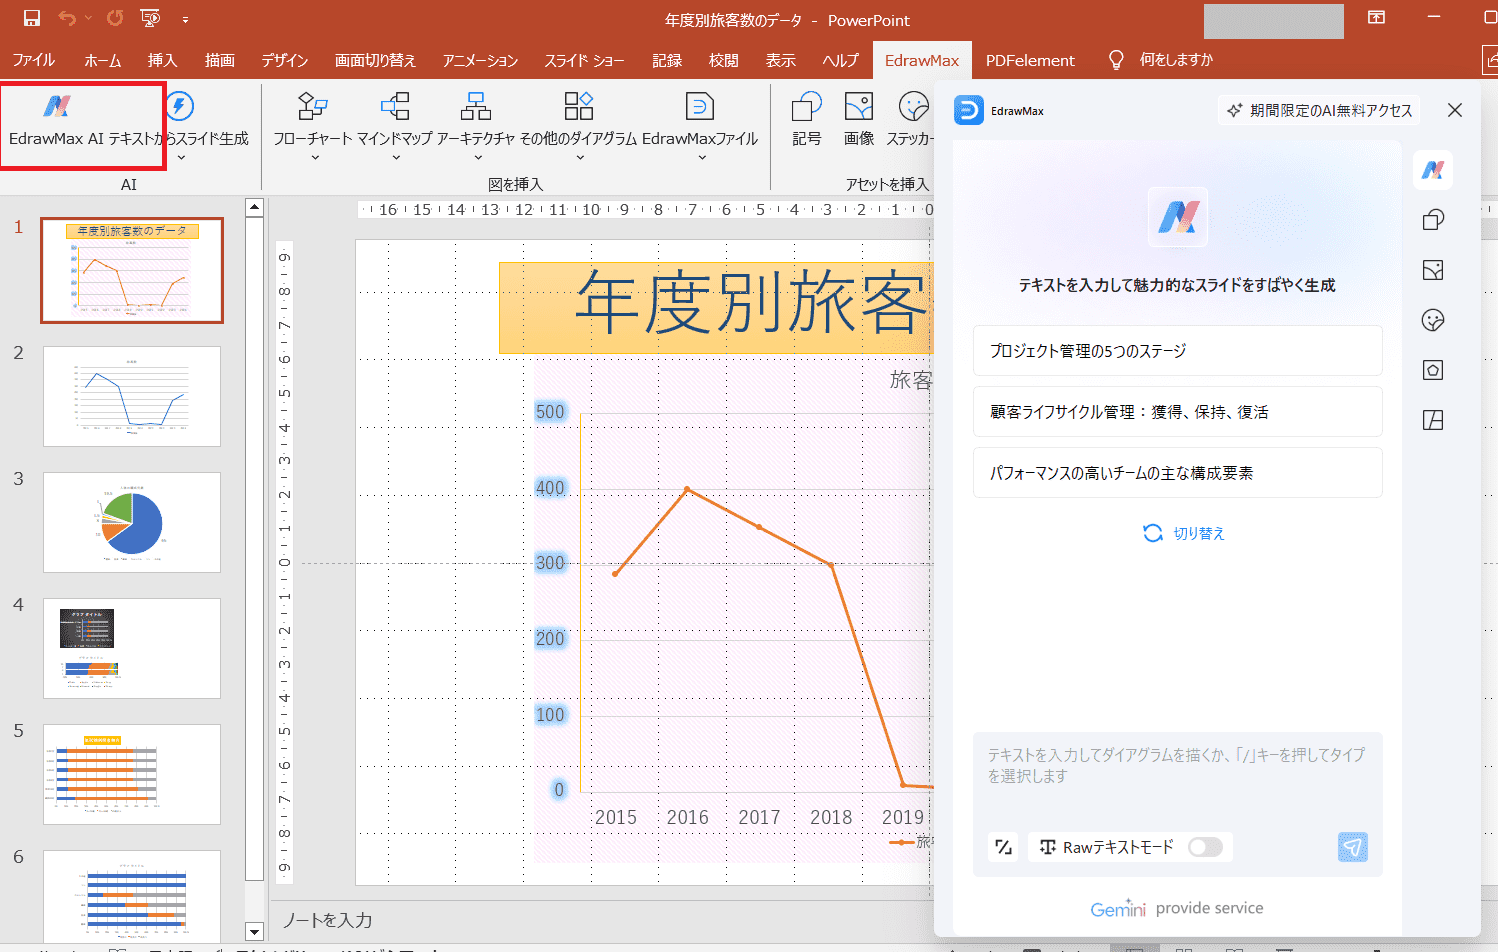Select slide 3 pie chart thumbnail
1498x952 pixels.
[132, 522]
